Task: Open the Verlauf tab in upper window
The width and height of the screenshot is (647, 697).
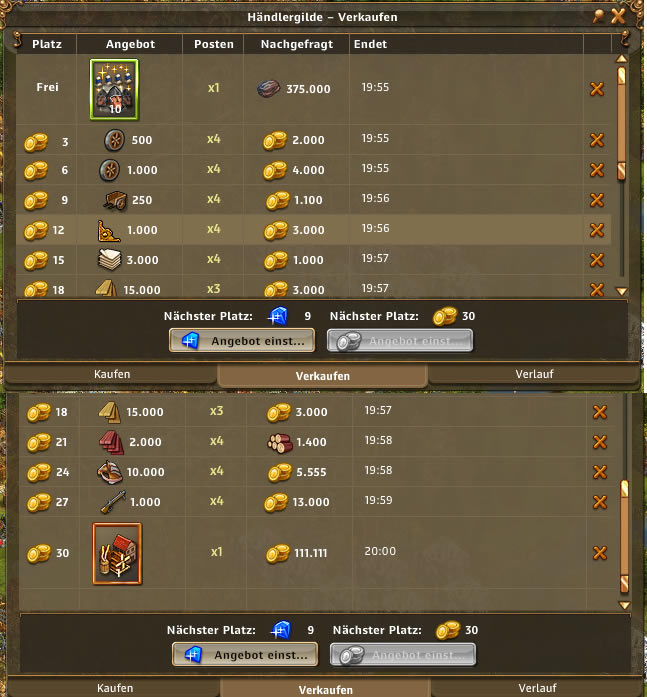Action: [x=535, y=374]
